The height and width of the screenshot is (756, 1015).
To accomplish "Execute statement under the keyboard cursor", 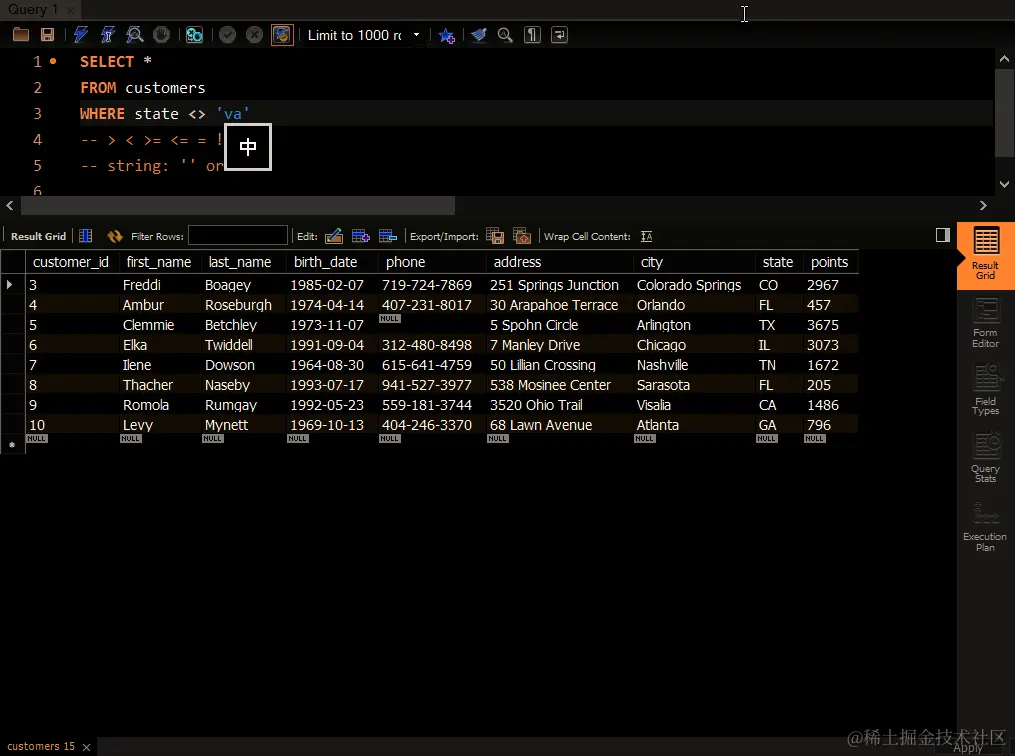I will pyautogui.click(x=107, y=35).
